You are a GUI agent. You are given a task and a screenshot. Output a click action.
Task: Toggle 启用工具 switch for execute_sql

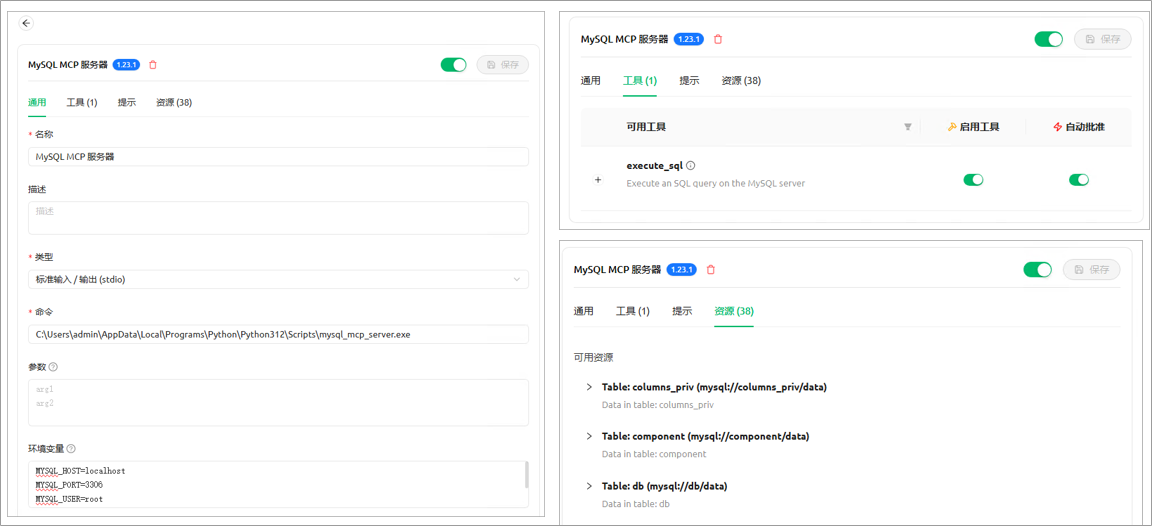coord(973,179)
